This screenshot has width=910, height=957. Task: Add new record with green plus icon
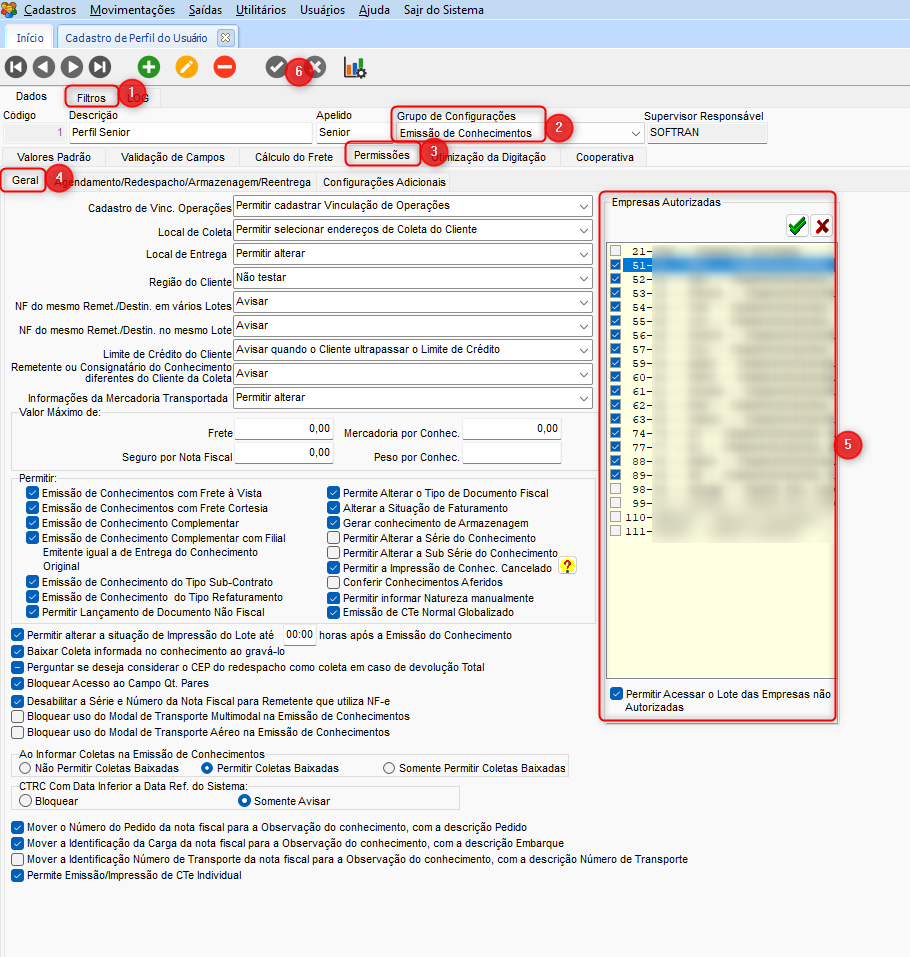click(149, 67)
